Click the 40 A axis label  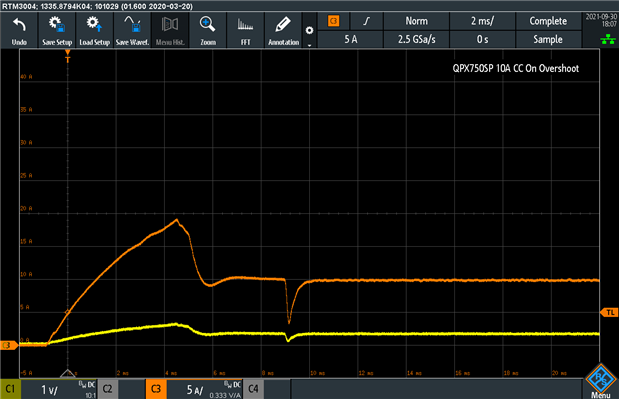click(26, 77)
